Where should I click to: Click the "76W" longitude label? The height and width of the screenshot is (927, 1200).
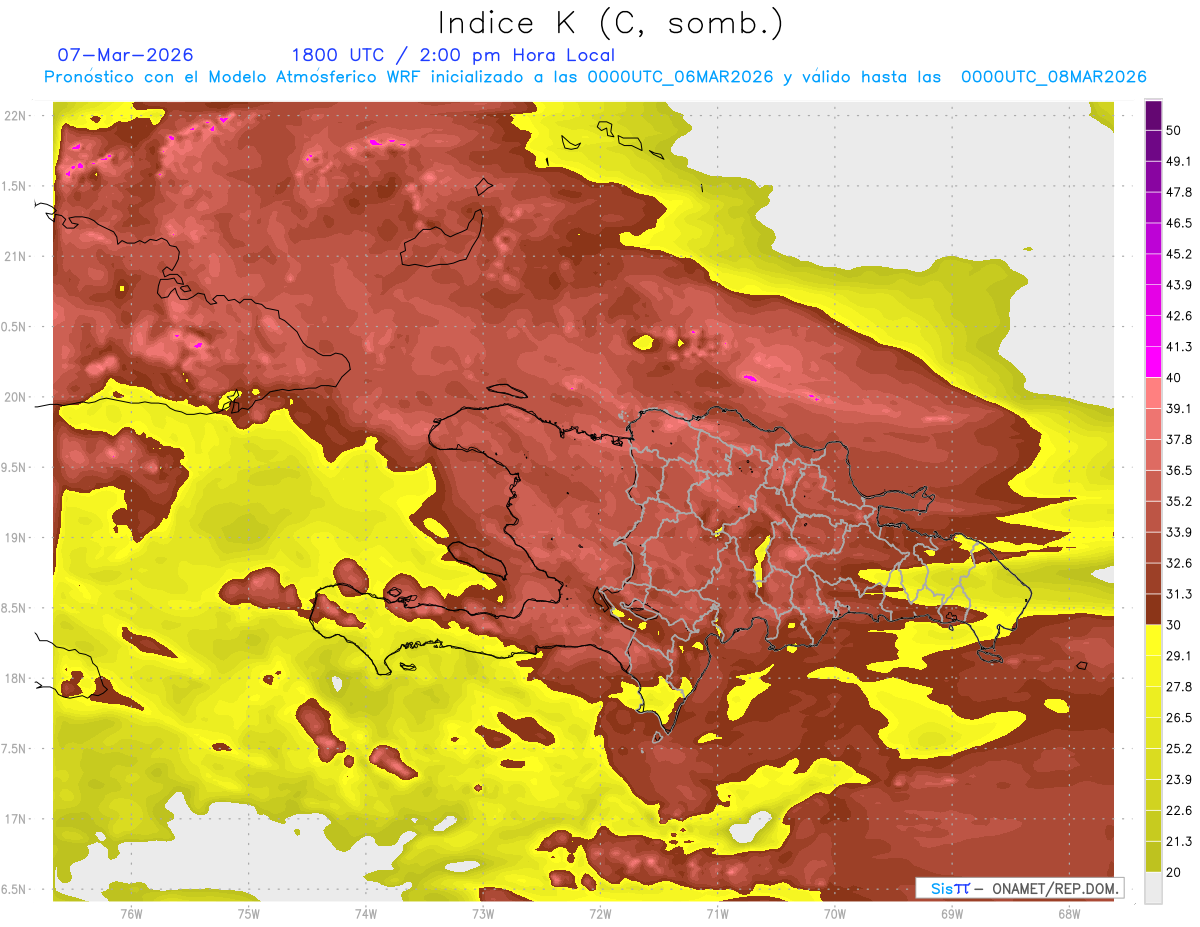point(131,913)
